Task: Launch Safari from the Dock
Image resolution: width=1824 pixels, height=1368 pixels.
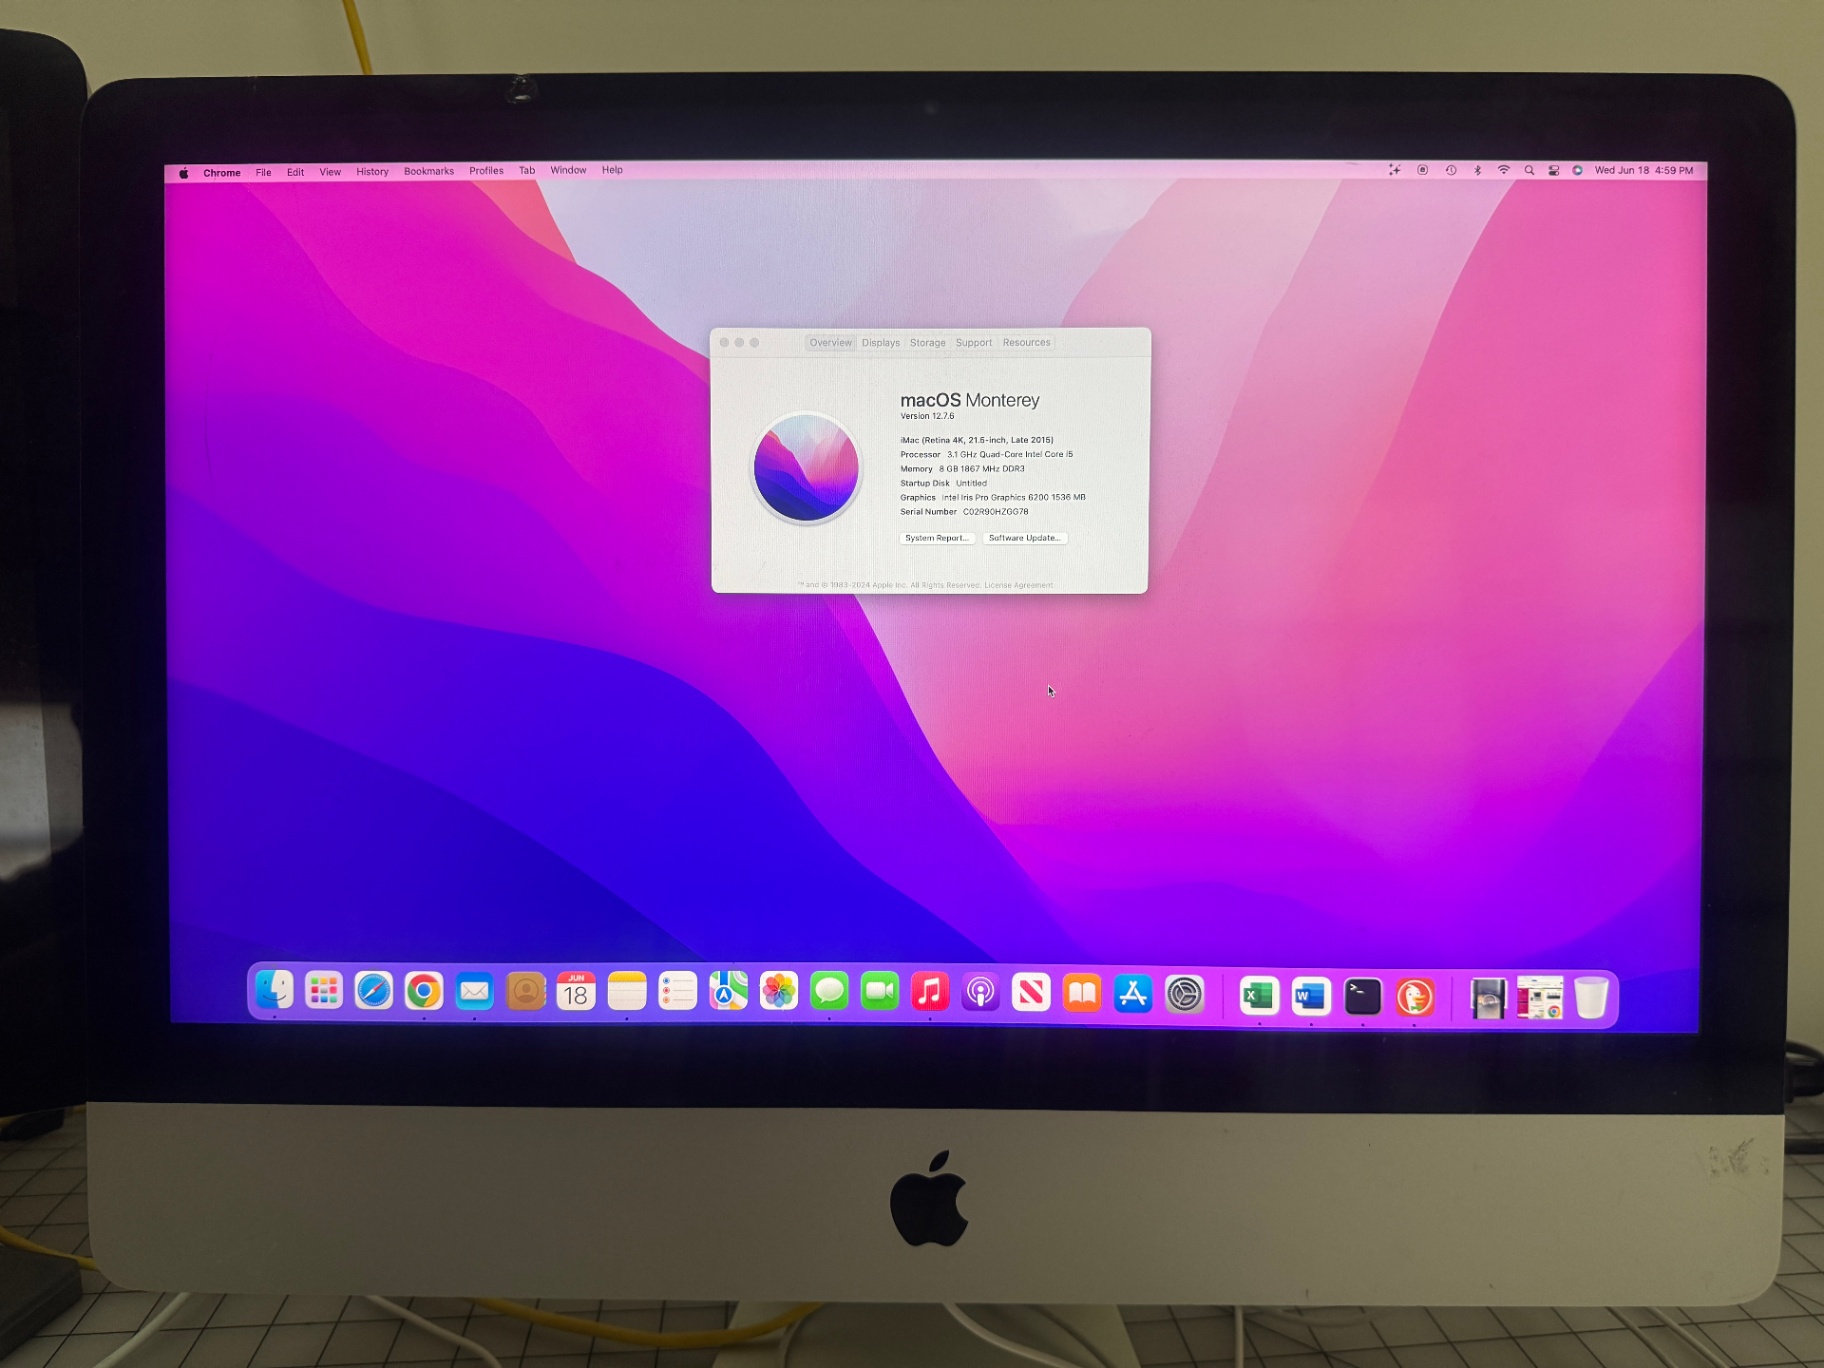Action: [373, 992]
